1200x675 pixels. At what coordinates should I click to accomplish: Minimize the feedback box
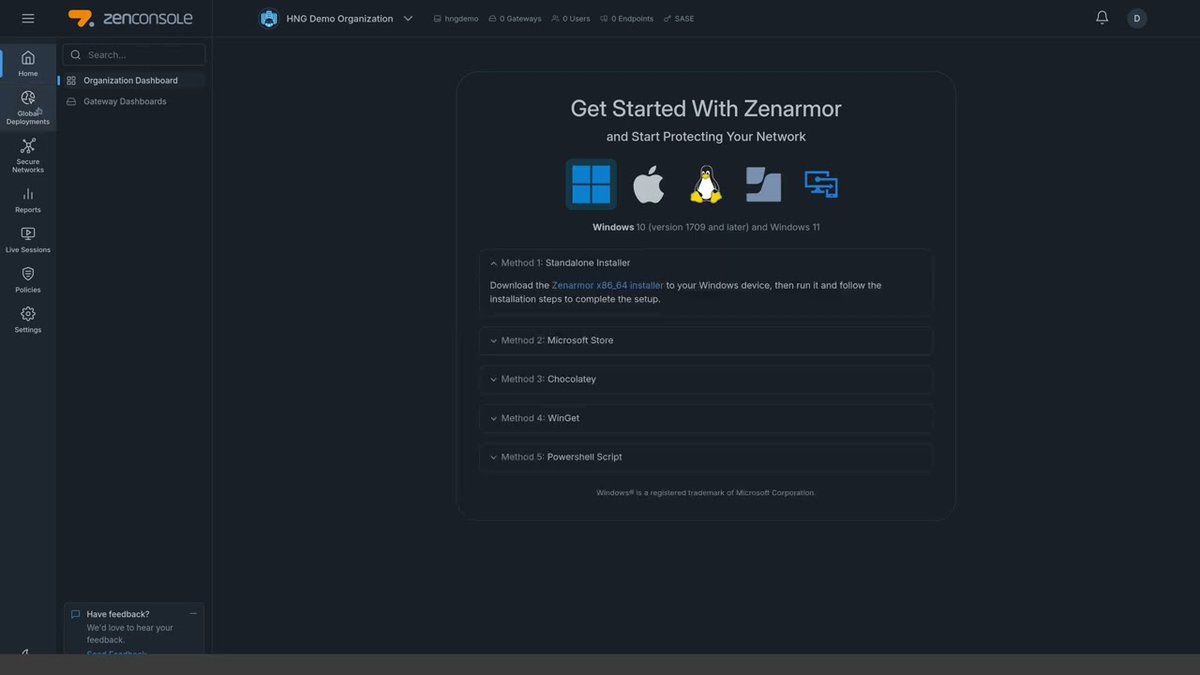[193, 614]
